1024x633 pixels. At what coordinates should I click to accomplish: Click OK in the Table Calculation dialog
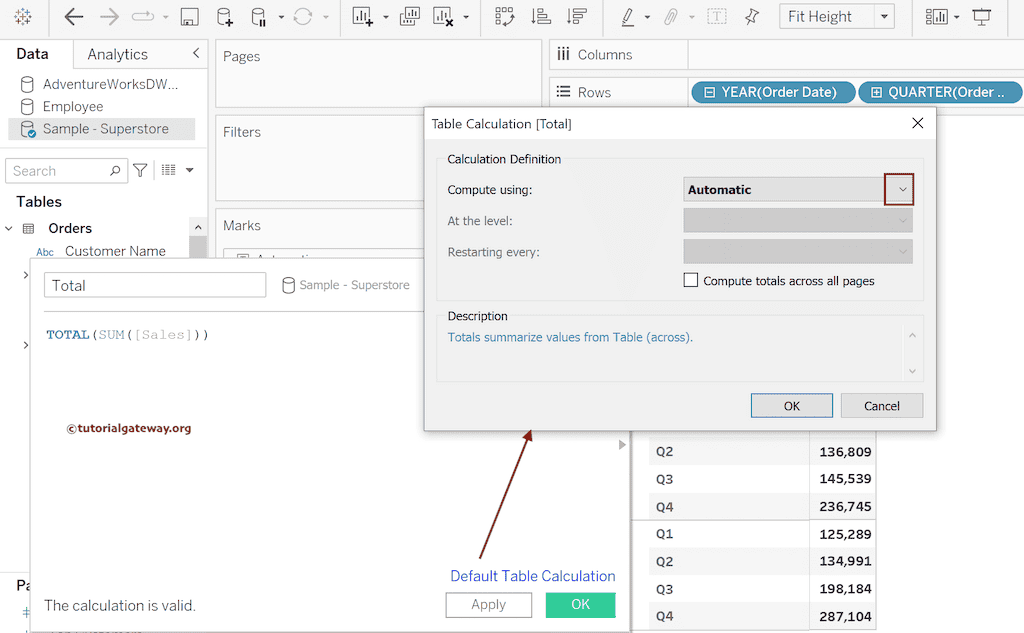pyautogui.click(x=791, y=405)
